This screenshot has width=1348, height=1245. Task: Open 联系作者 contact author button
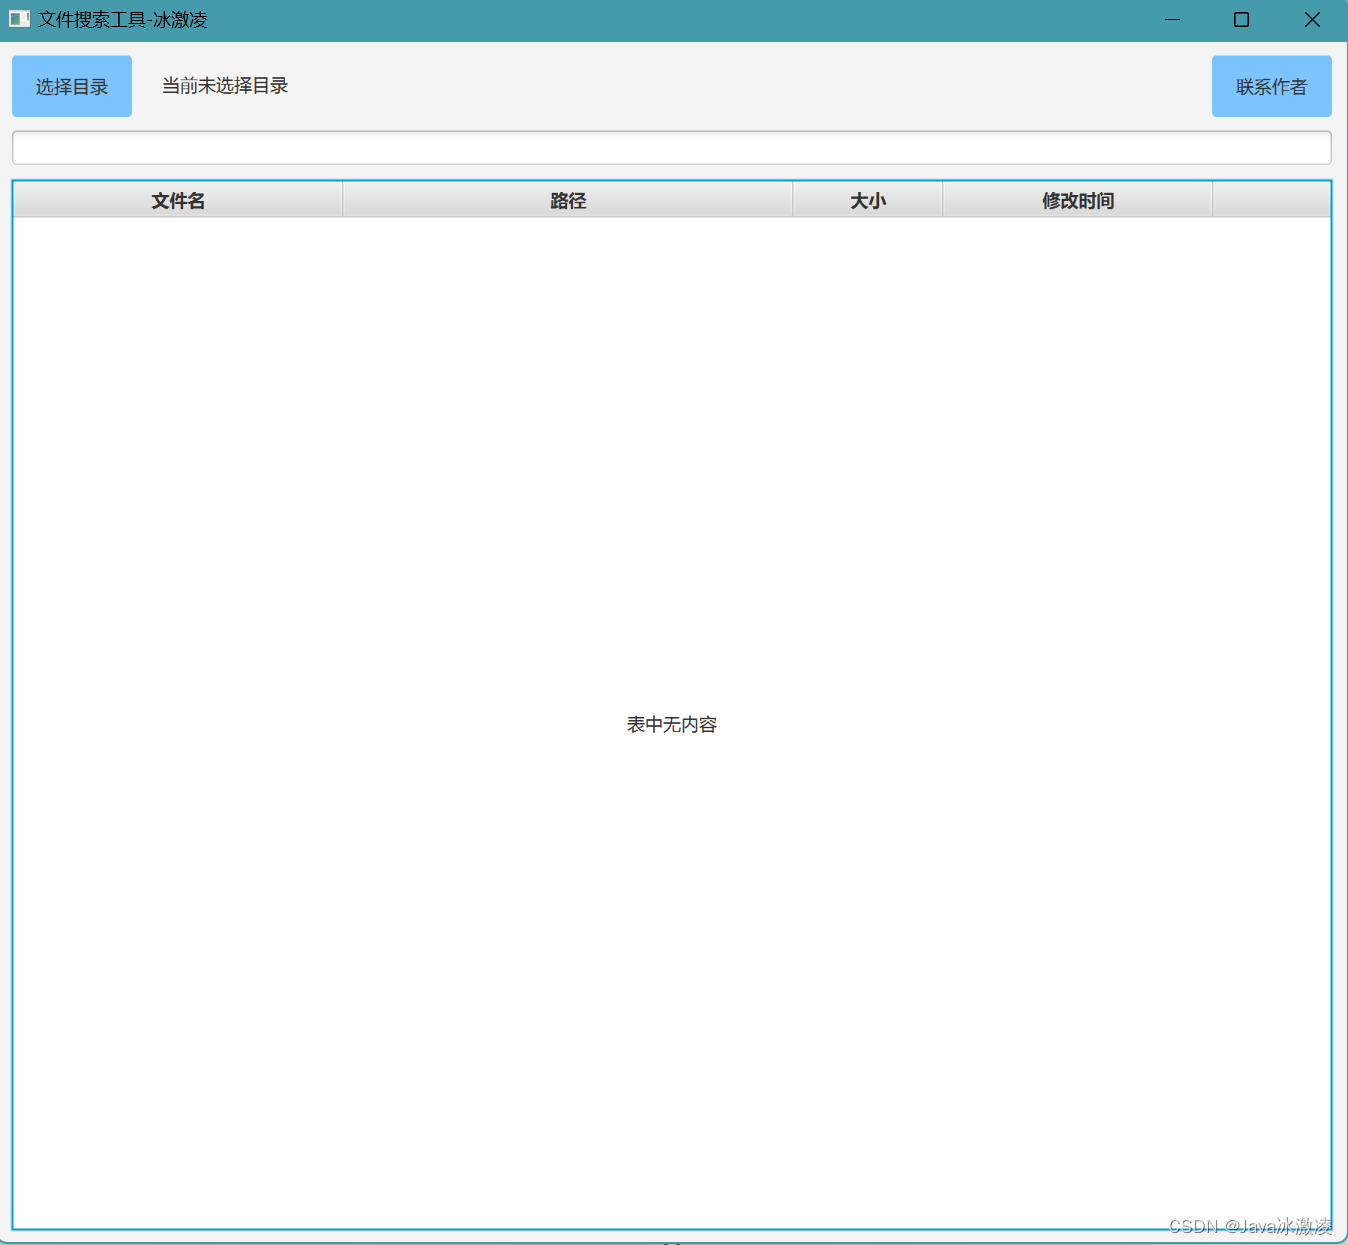point(1271,86)
